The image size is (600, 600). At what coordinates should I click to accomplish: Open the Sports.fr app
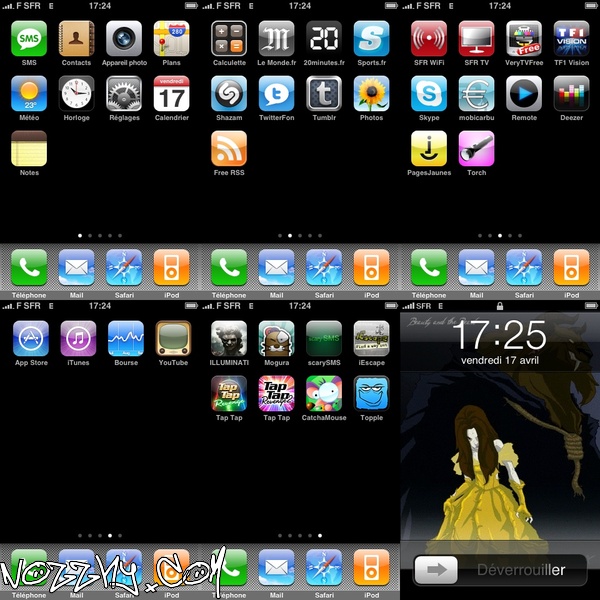click(x=371, y=39)
